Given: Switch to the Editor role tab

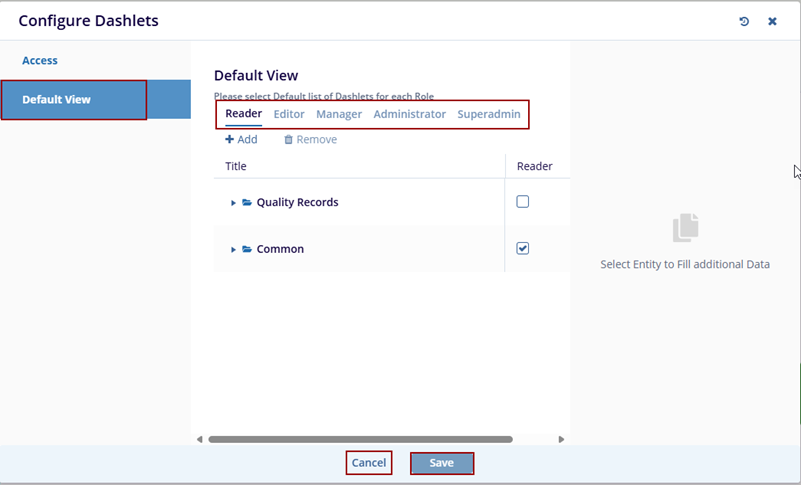Looking at the screenshot, I should [x=289, y=114].
